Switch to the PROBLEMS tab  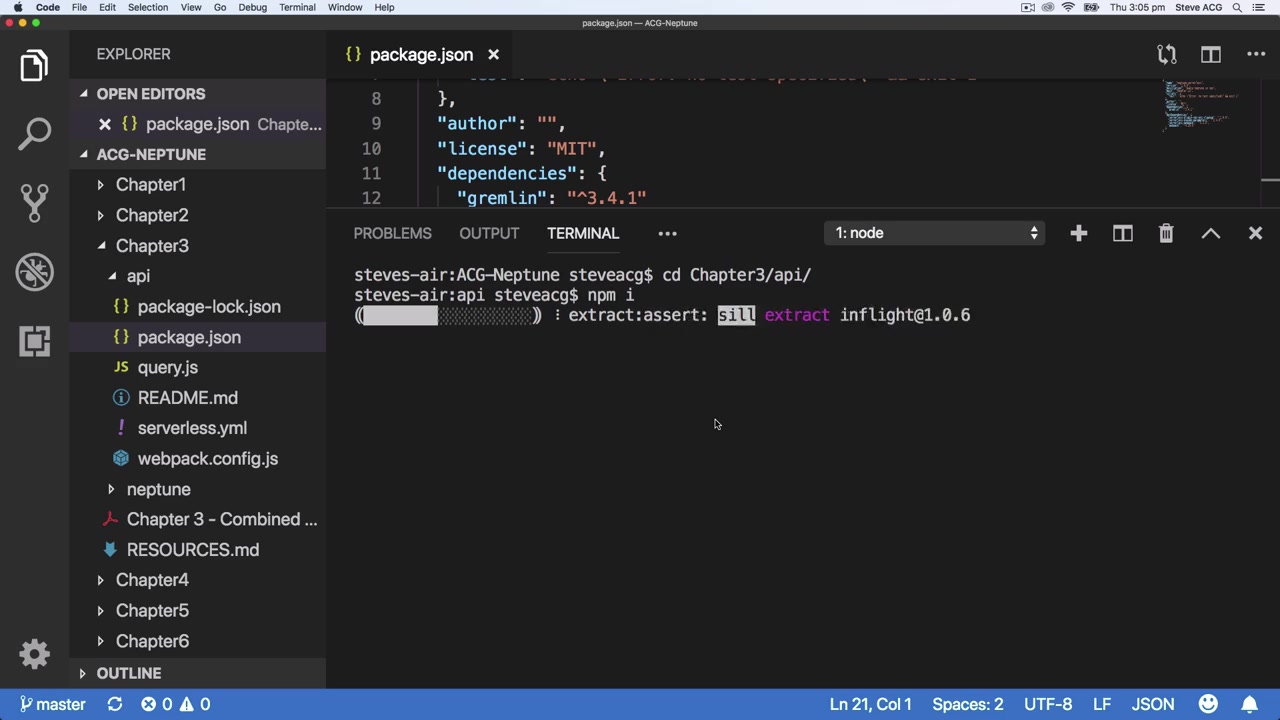pos(392,233)
